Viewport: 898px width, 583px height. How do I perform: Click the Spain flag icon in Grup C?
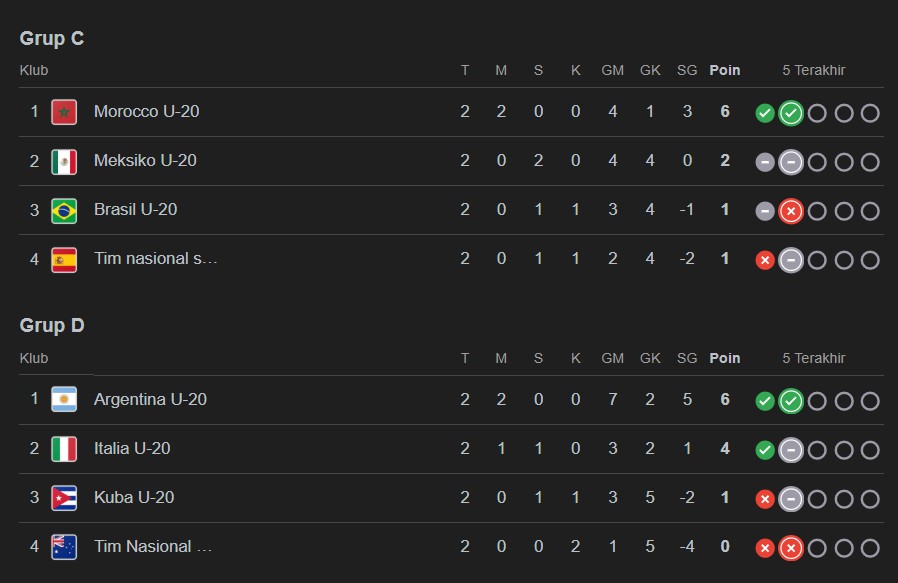coord(64,259)
